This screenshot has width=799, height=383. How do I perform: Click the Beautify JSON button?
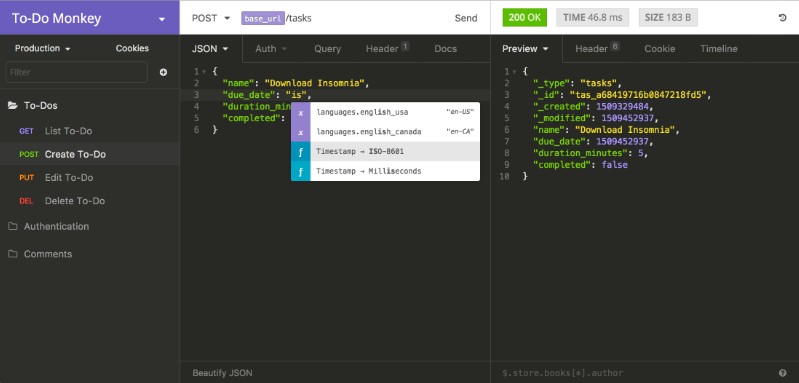click(222, 373)
